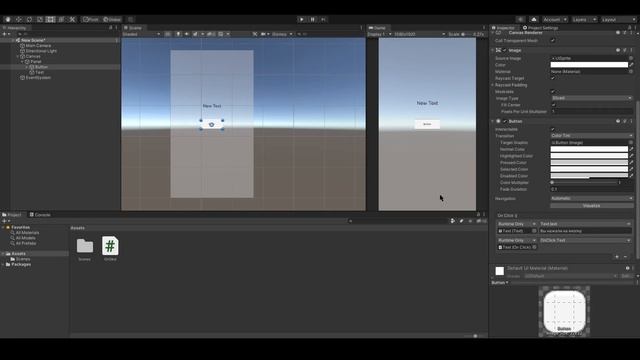Click the Pixels Per Unit Multiplier field
640x360 pixels.
pyautogui.click(x=591, y=111)
